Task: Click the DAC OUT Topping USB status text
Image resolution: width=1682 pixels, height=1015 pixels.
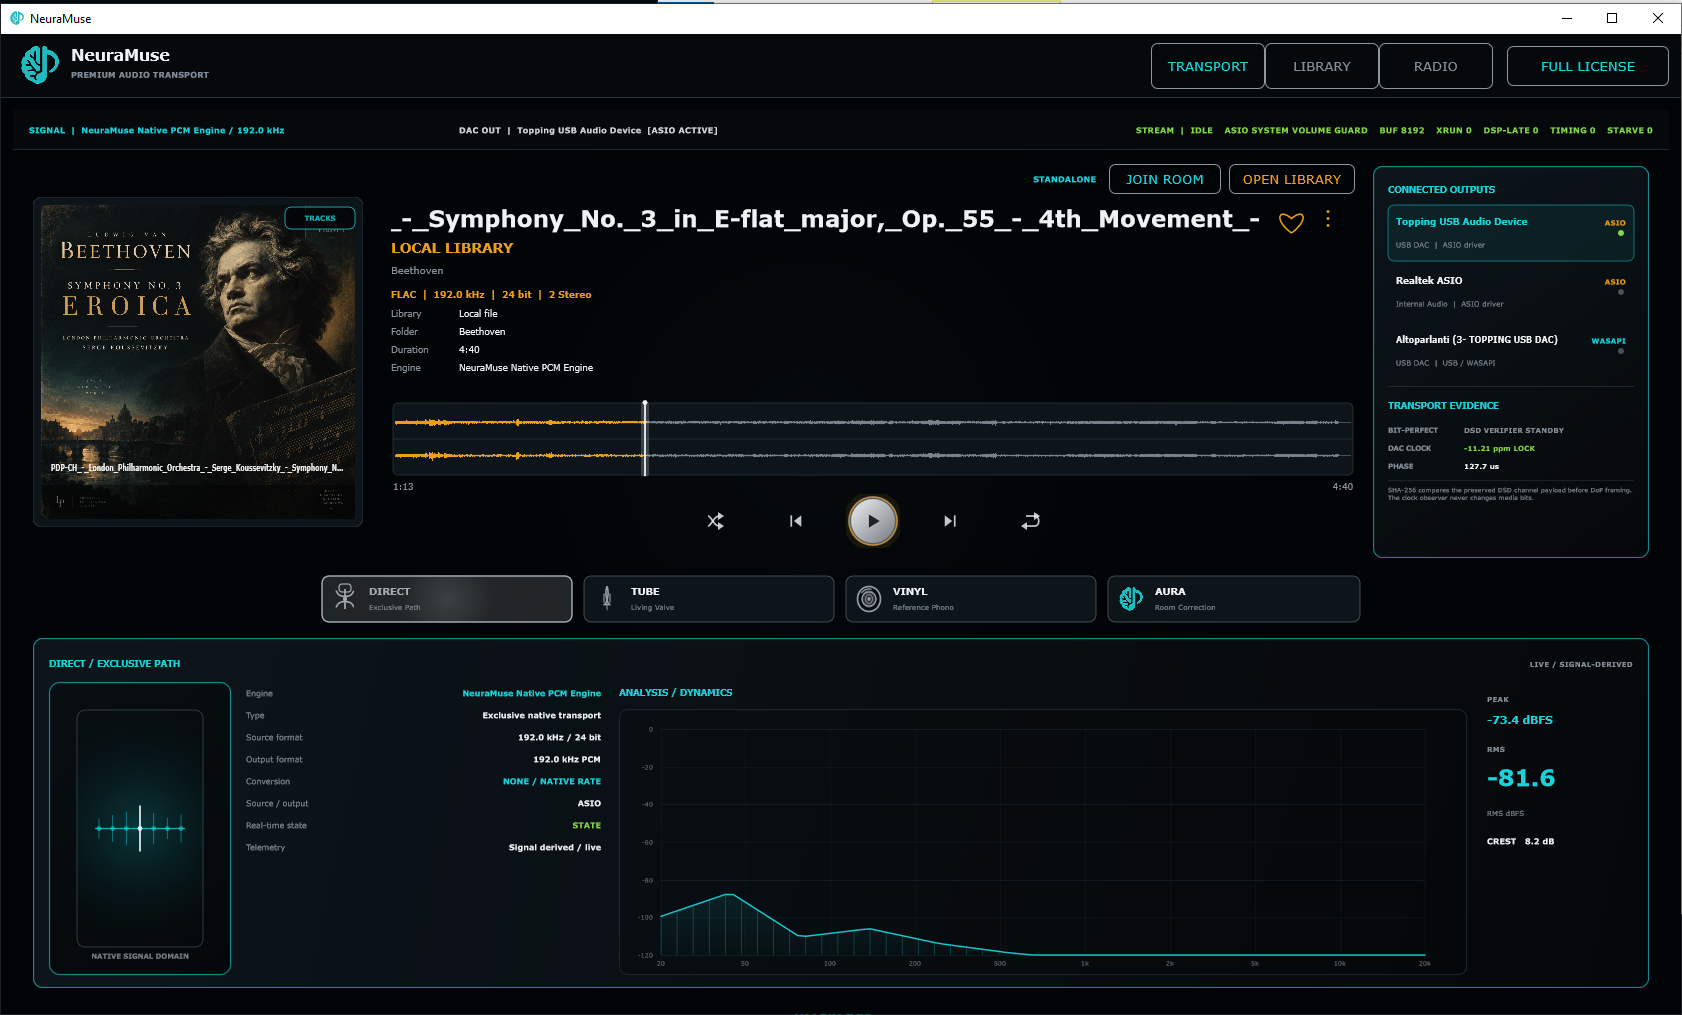Action: pyautogui.click(x=588, y=131)
